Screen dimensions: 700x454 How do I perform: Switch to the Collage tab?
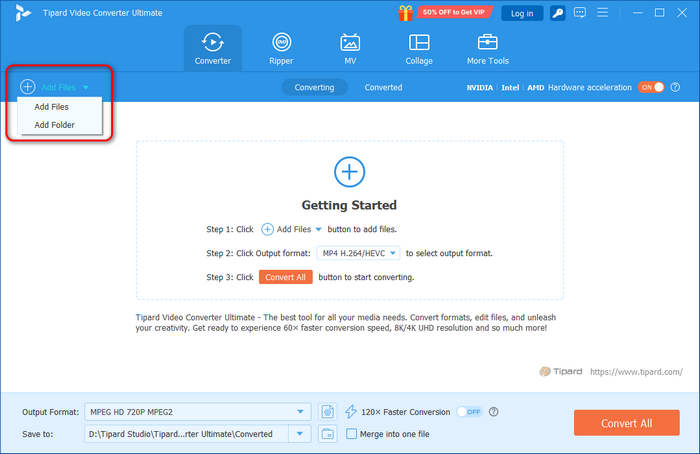coord(419,48)
